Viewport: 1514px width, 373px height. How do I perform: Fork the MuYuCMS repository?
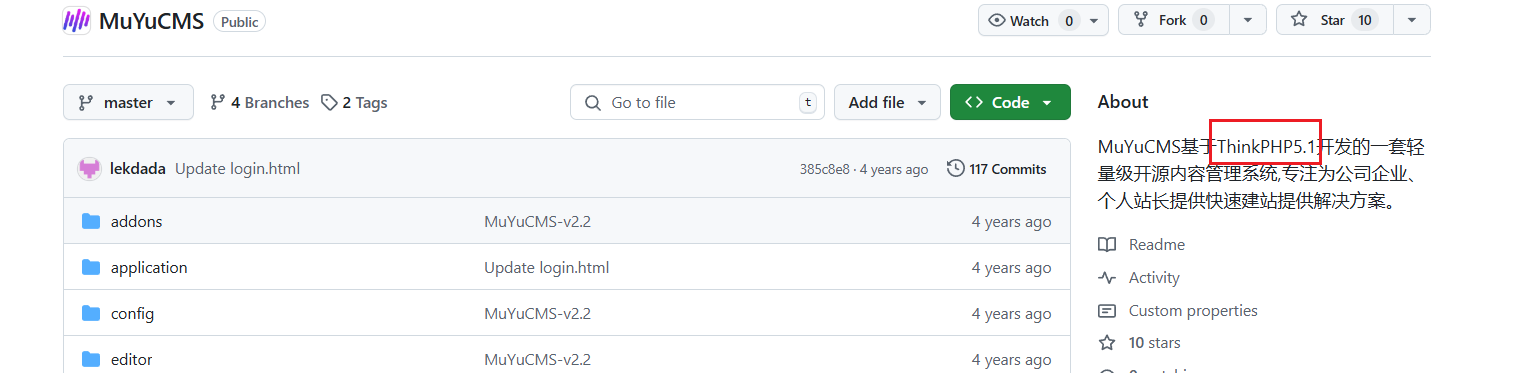point(1173,20)
